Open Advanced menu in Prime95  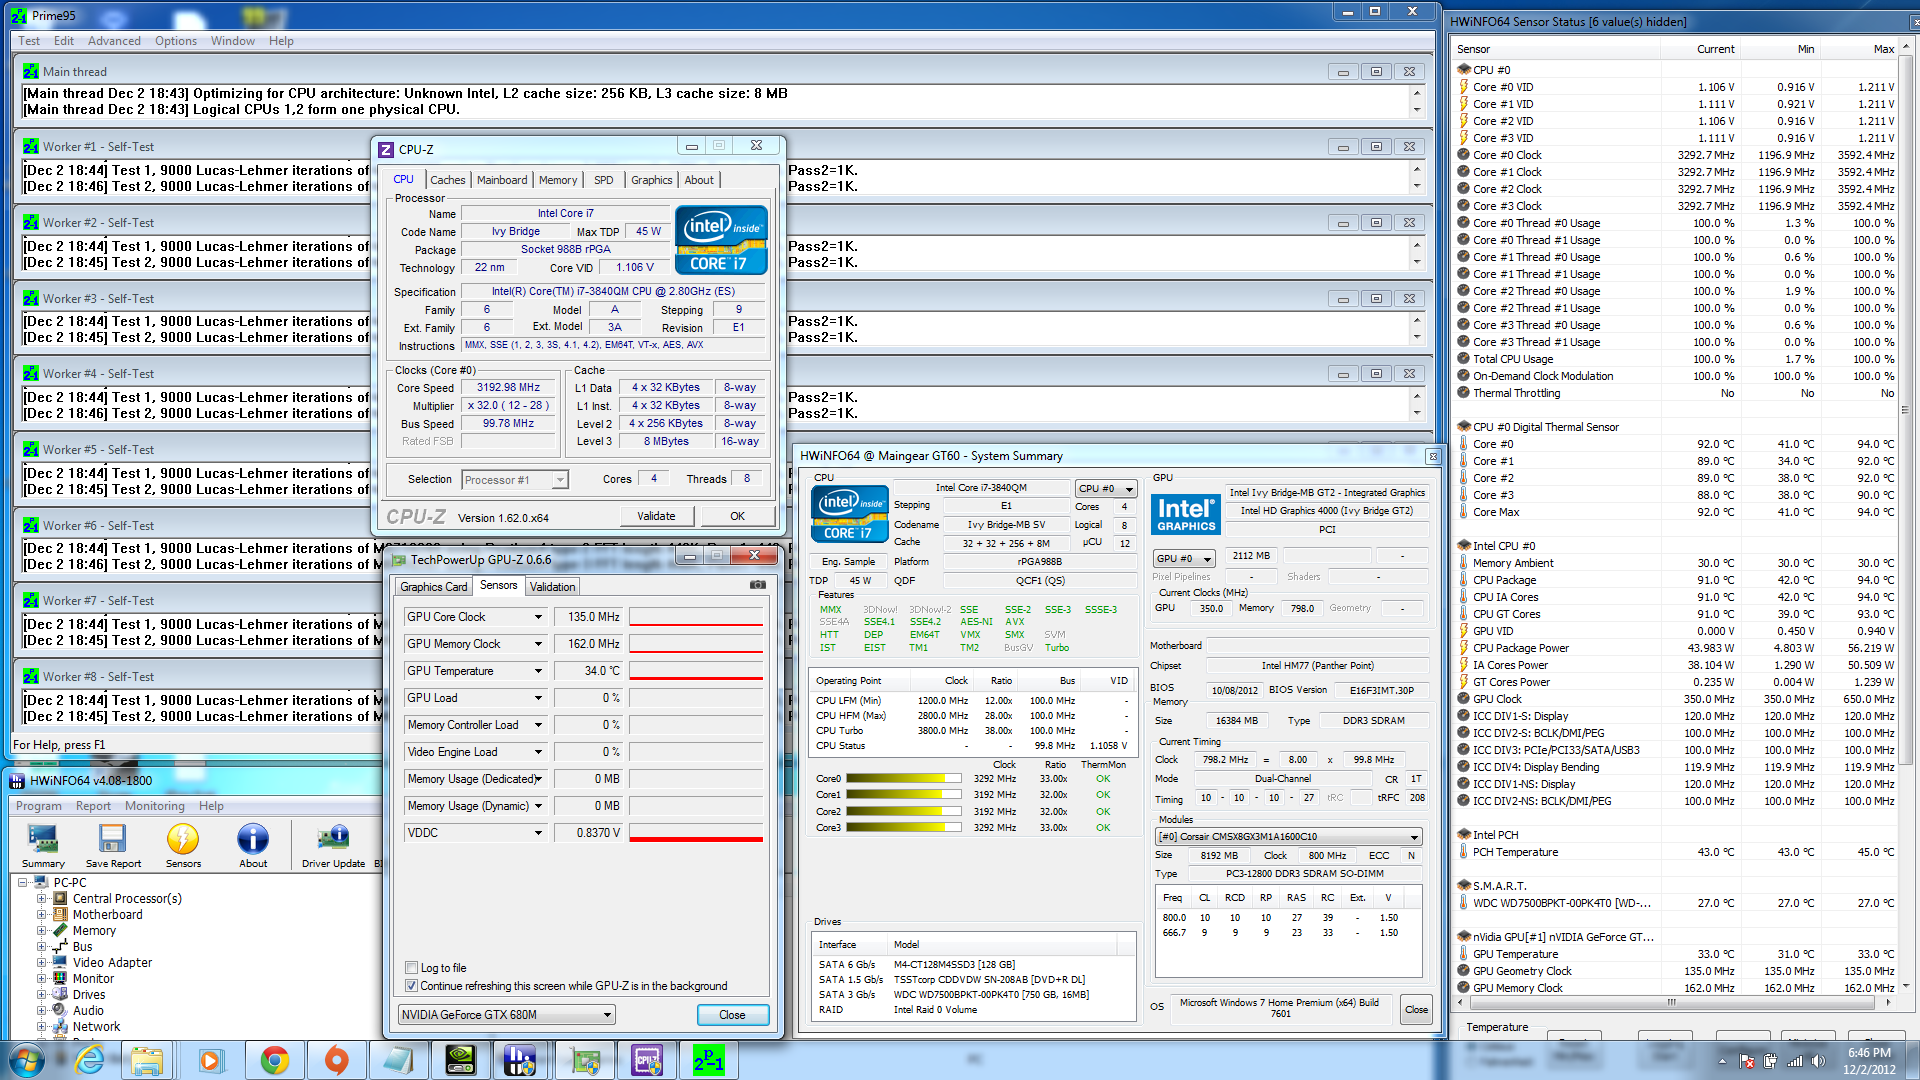pyautogui.click(x=114, y=41)
